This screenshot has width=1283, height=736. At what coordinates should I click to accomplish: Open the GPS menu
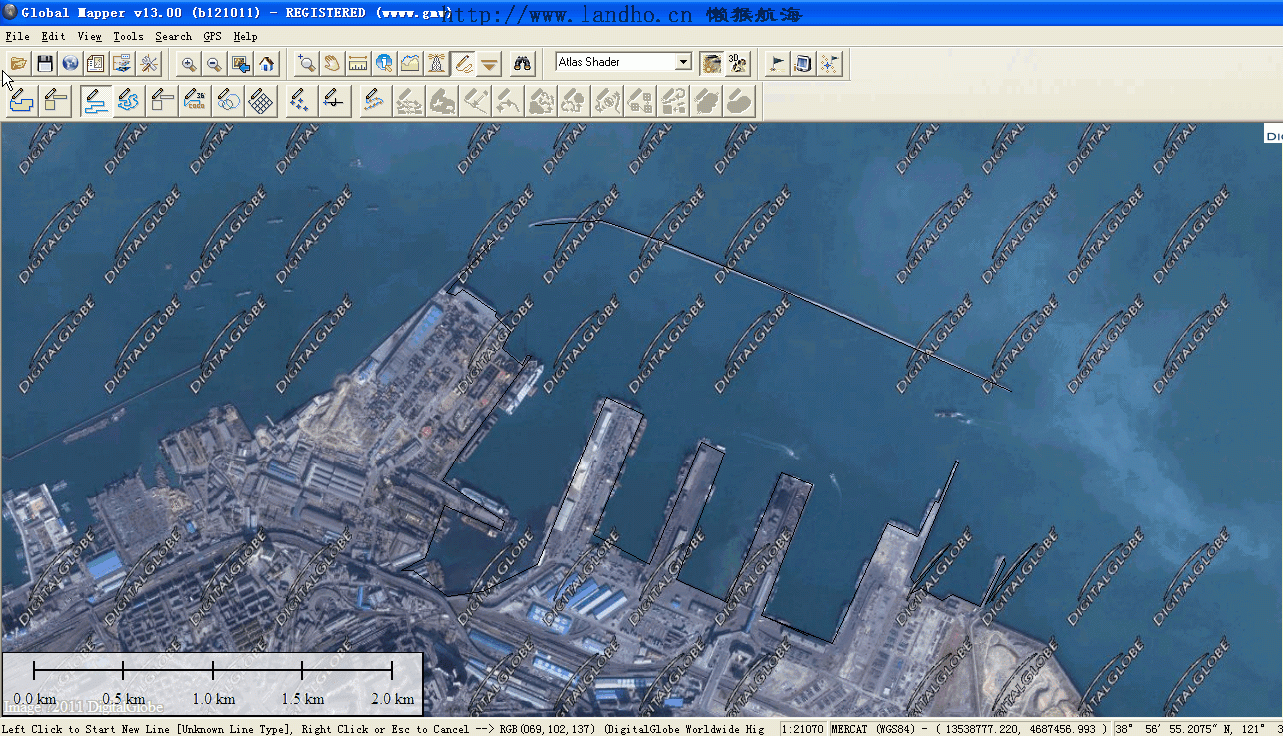(x=213, y=36)
